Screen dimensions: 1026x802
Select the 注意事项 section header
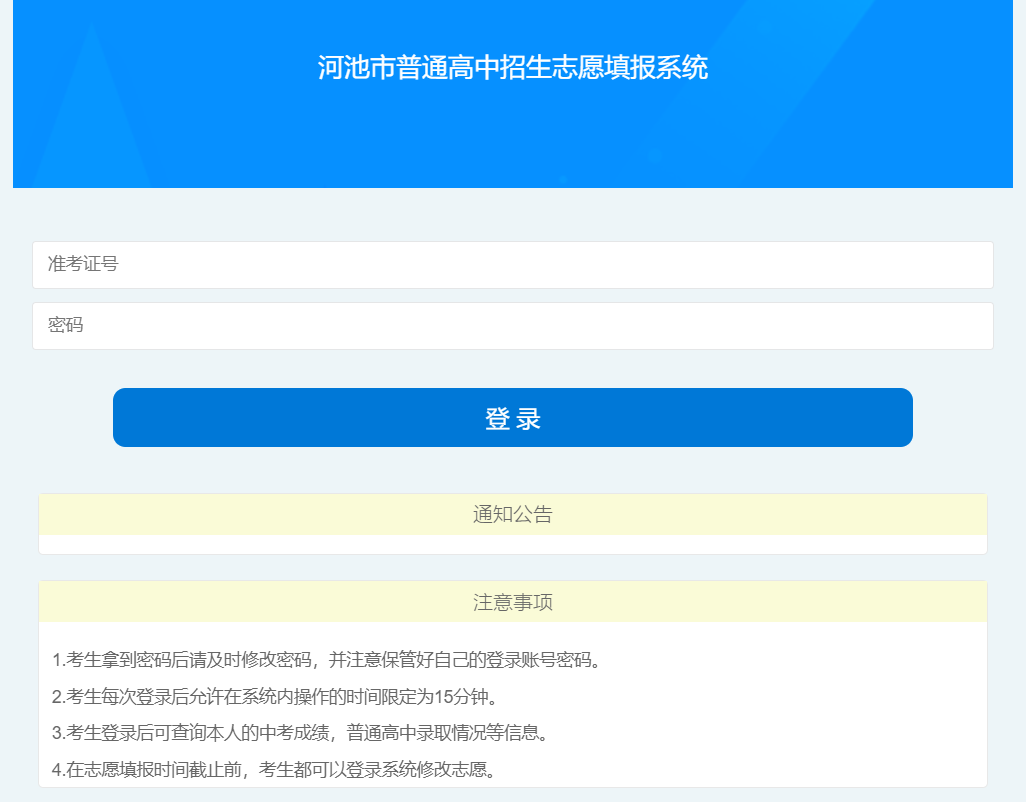(512, 602)
